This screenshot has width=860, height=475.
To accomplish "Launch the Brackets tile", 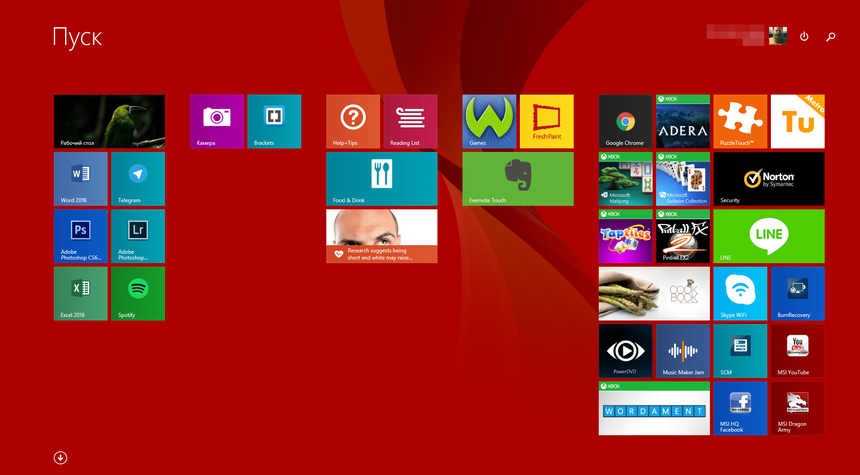I will [274, 121].
